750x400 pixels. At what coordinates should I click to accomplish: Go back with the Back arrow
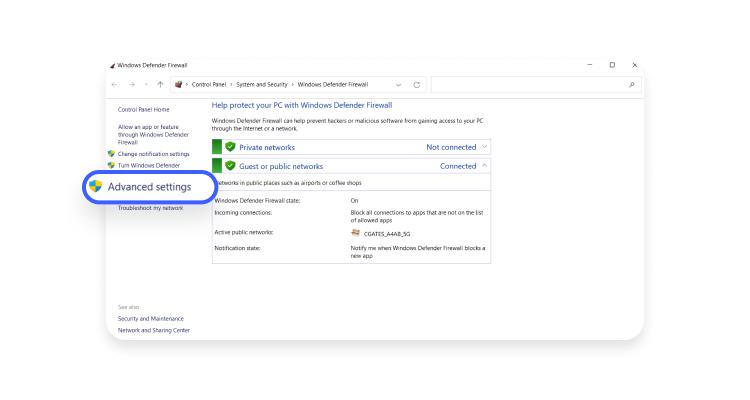114,85
